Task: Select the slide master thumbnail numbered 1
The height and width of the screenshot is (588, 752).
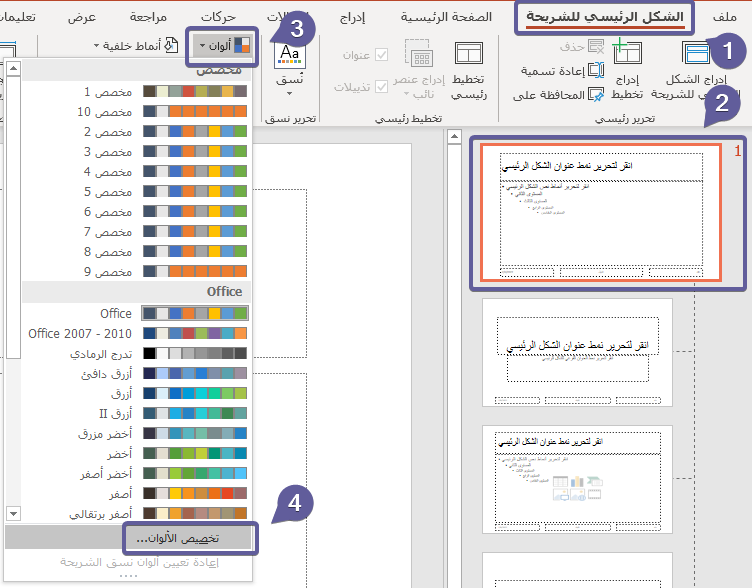Action: point(601,212)
